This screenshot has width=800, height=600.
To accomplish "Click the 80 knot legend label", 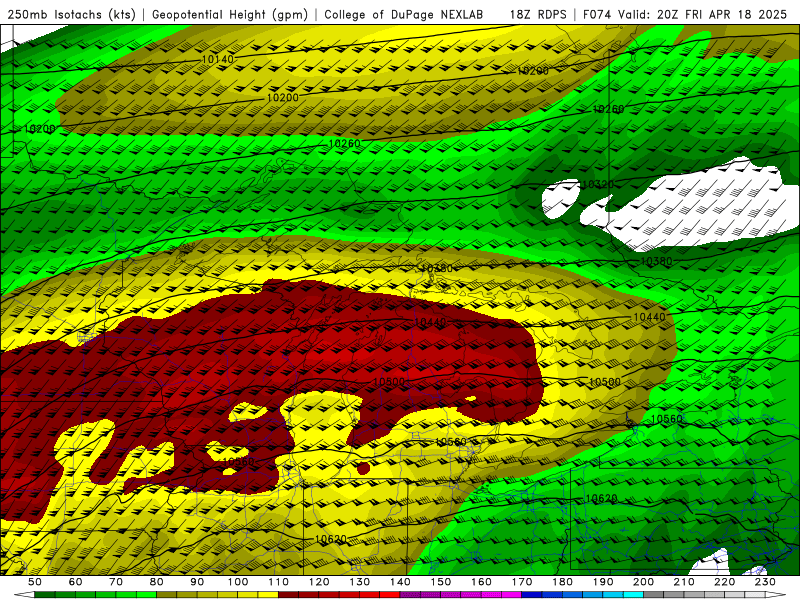I will point(157,582).
